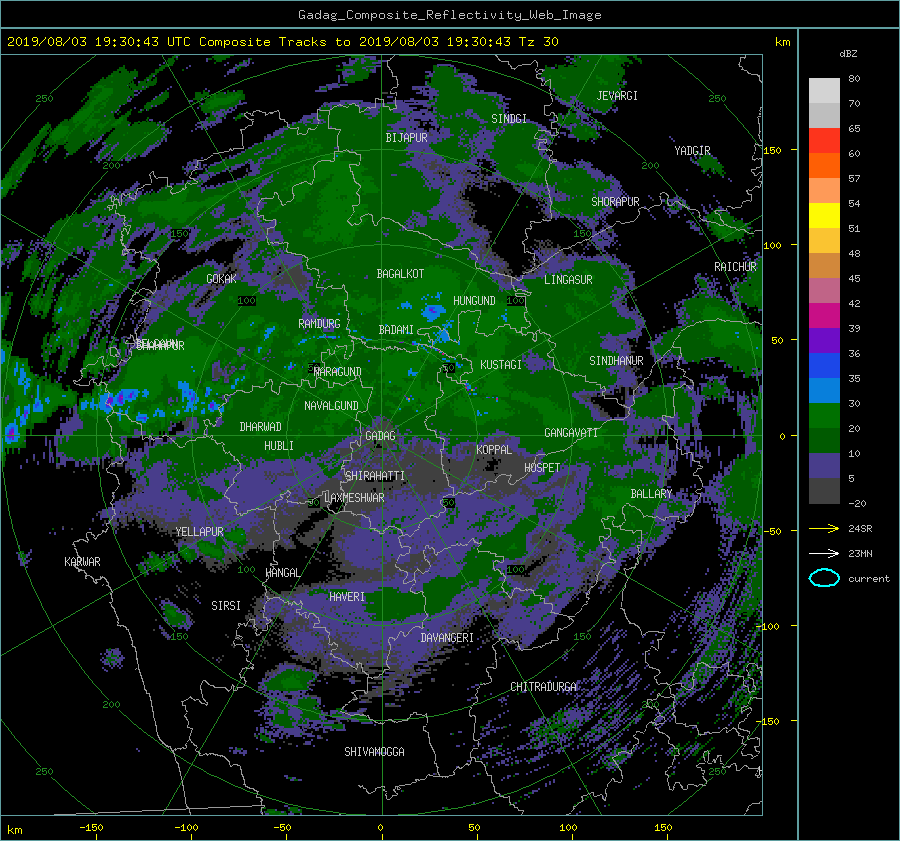900x841 pixels.
Task: Select the Gadag_Composite_Reflectivity_Web_Image title
Action: [449, 15]
